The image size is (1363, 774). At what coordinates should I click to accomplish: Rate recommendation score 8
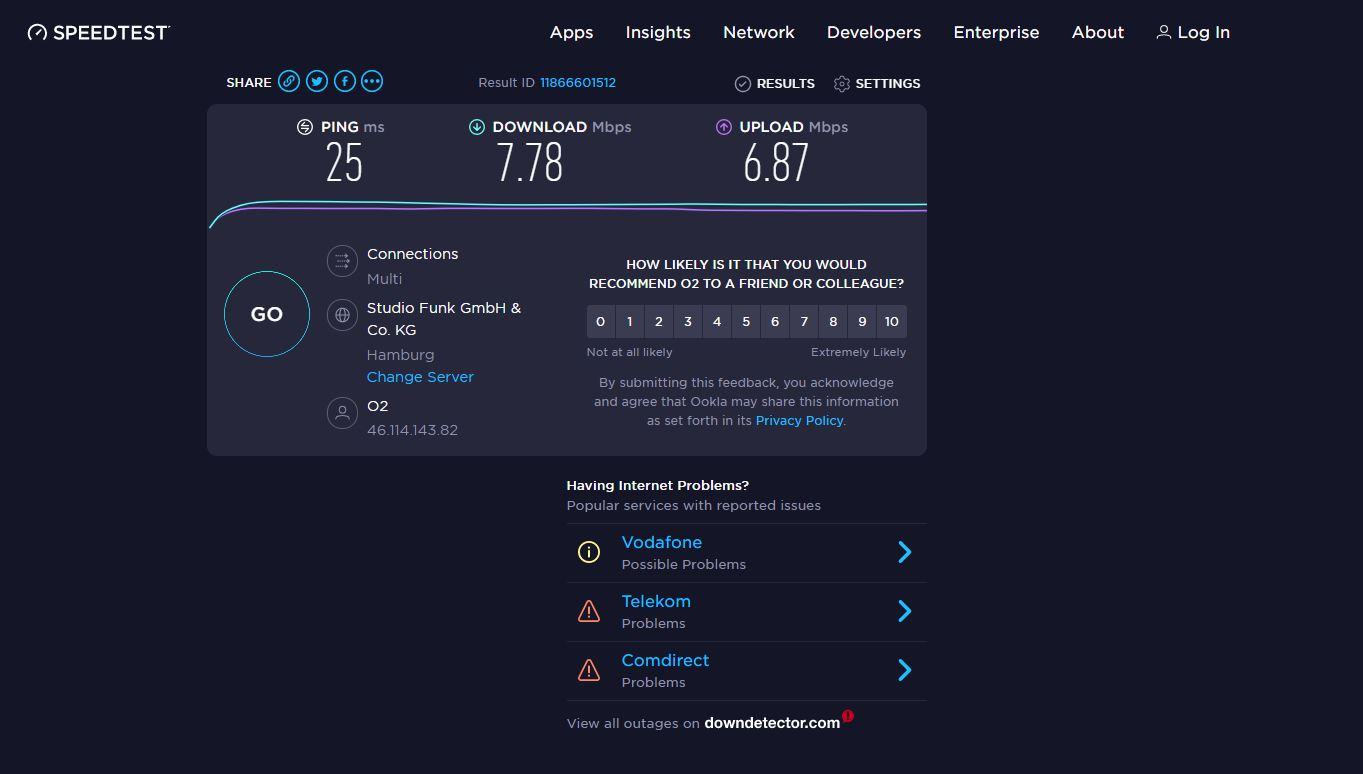point(832,322)
